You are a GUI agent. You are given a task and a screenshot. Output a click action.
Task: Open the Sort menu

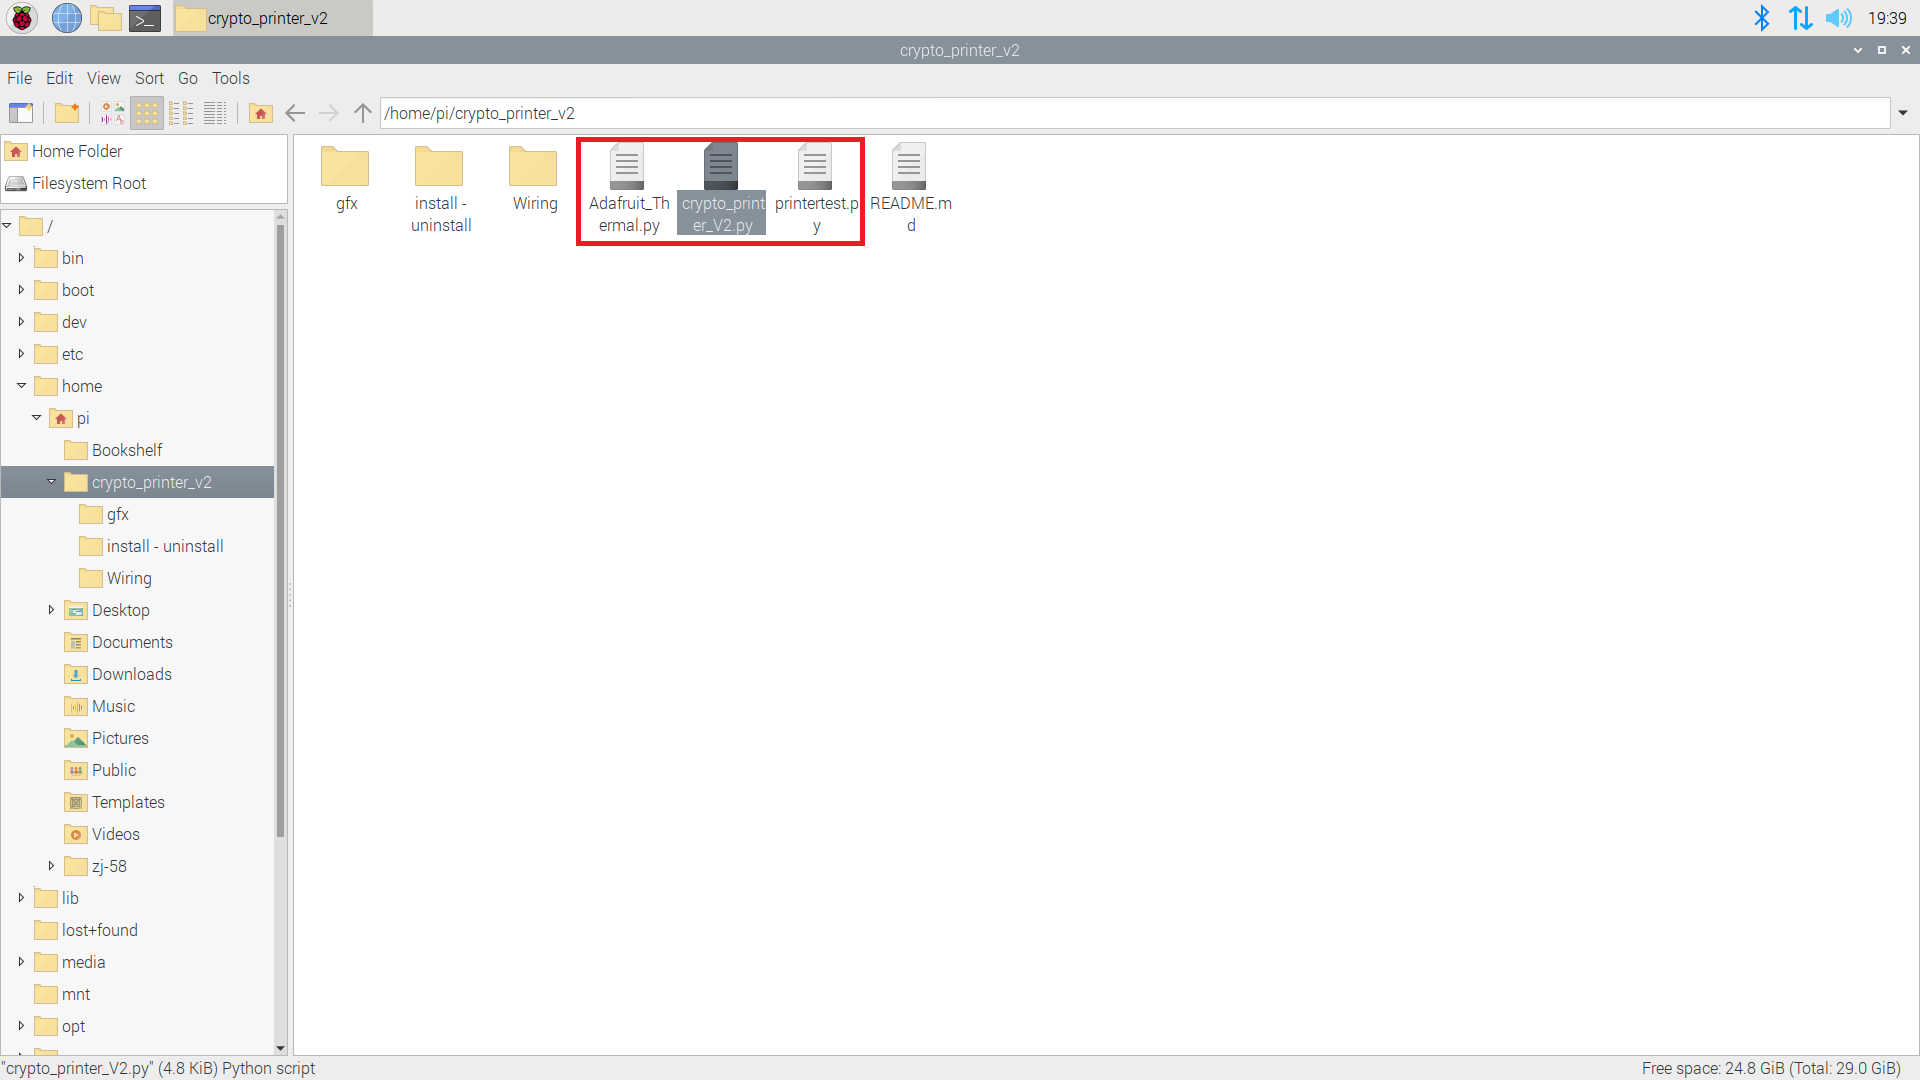tap(149, 78)
